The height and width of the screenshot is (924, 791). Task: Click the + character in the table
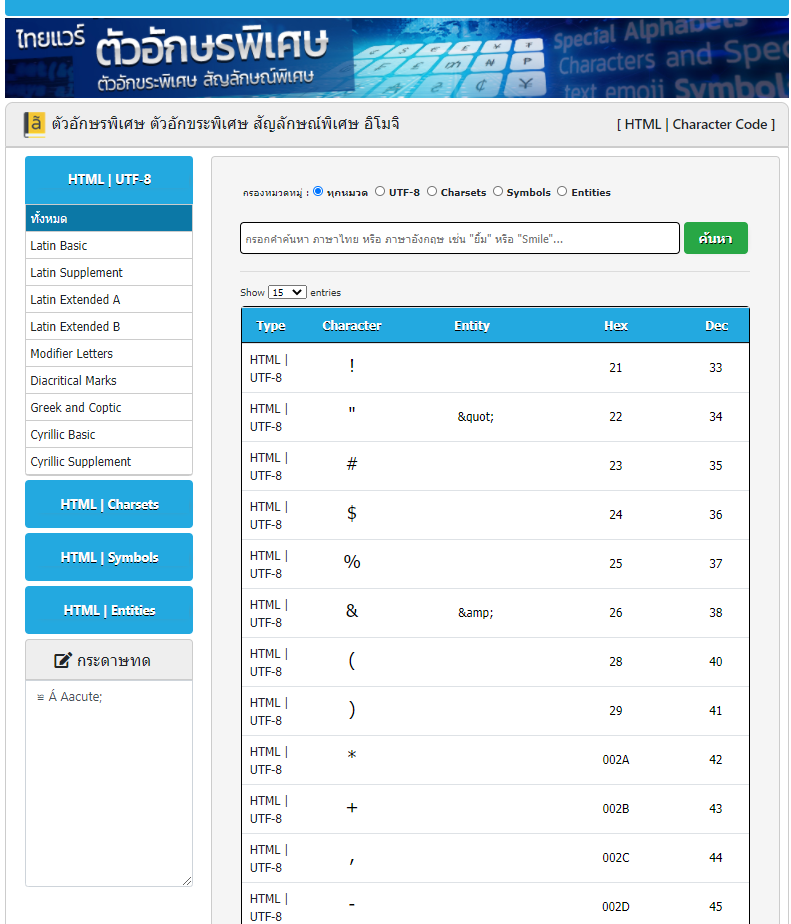pos(352,807)
